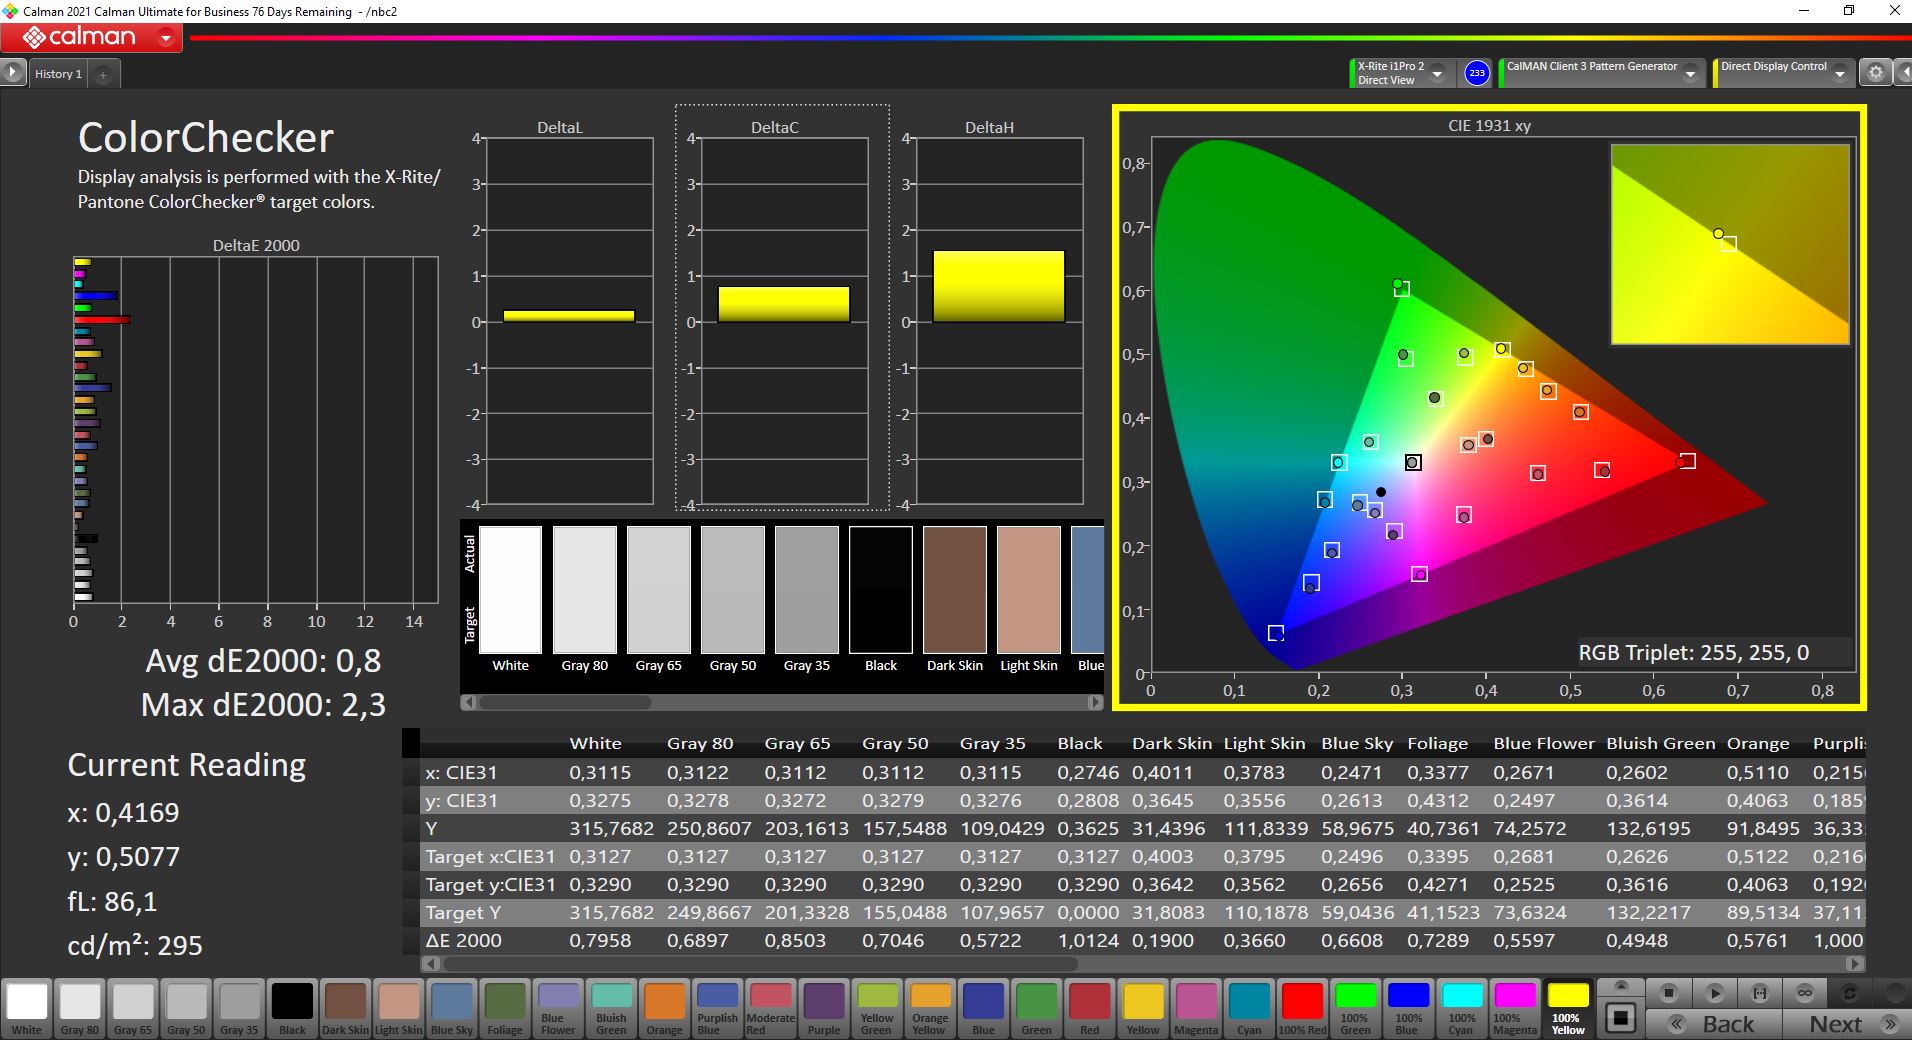The image size is (1912, 1040).
Task: Expand the left side panel arrow
Action: pos(12,73)
